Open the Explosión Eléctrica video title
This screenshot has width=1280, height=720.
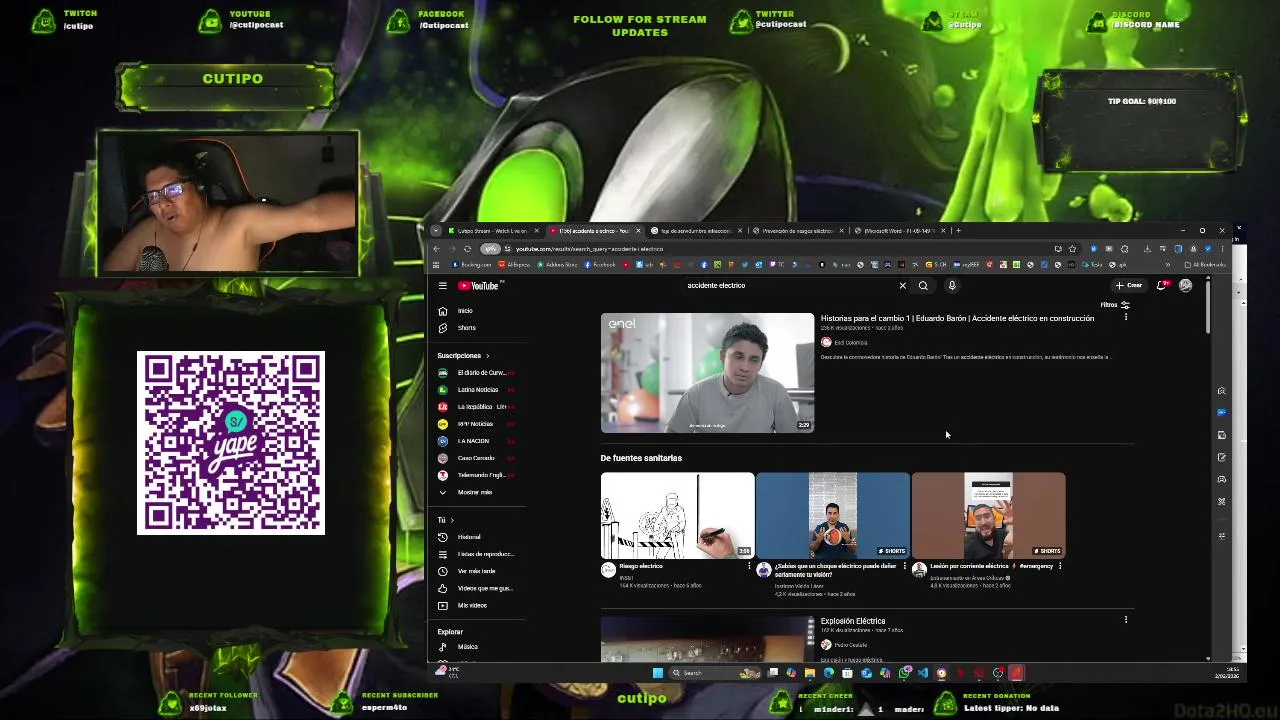pyautogui.click(x=853, y=621)
